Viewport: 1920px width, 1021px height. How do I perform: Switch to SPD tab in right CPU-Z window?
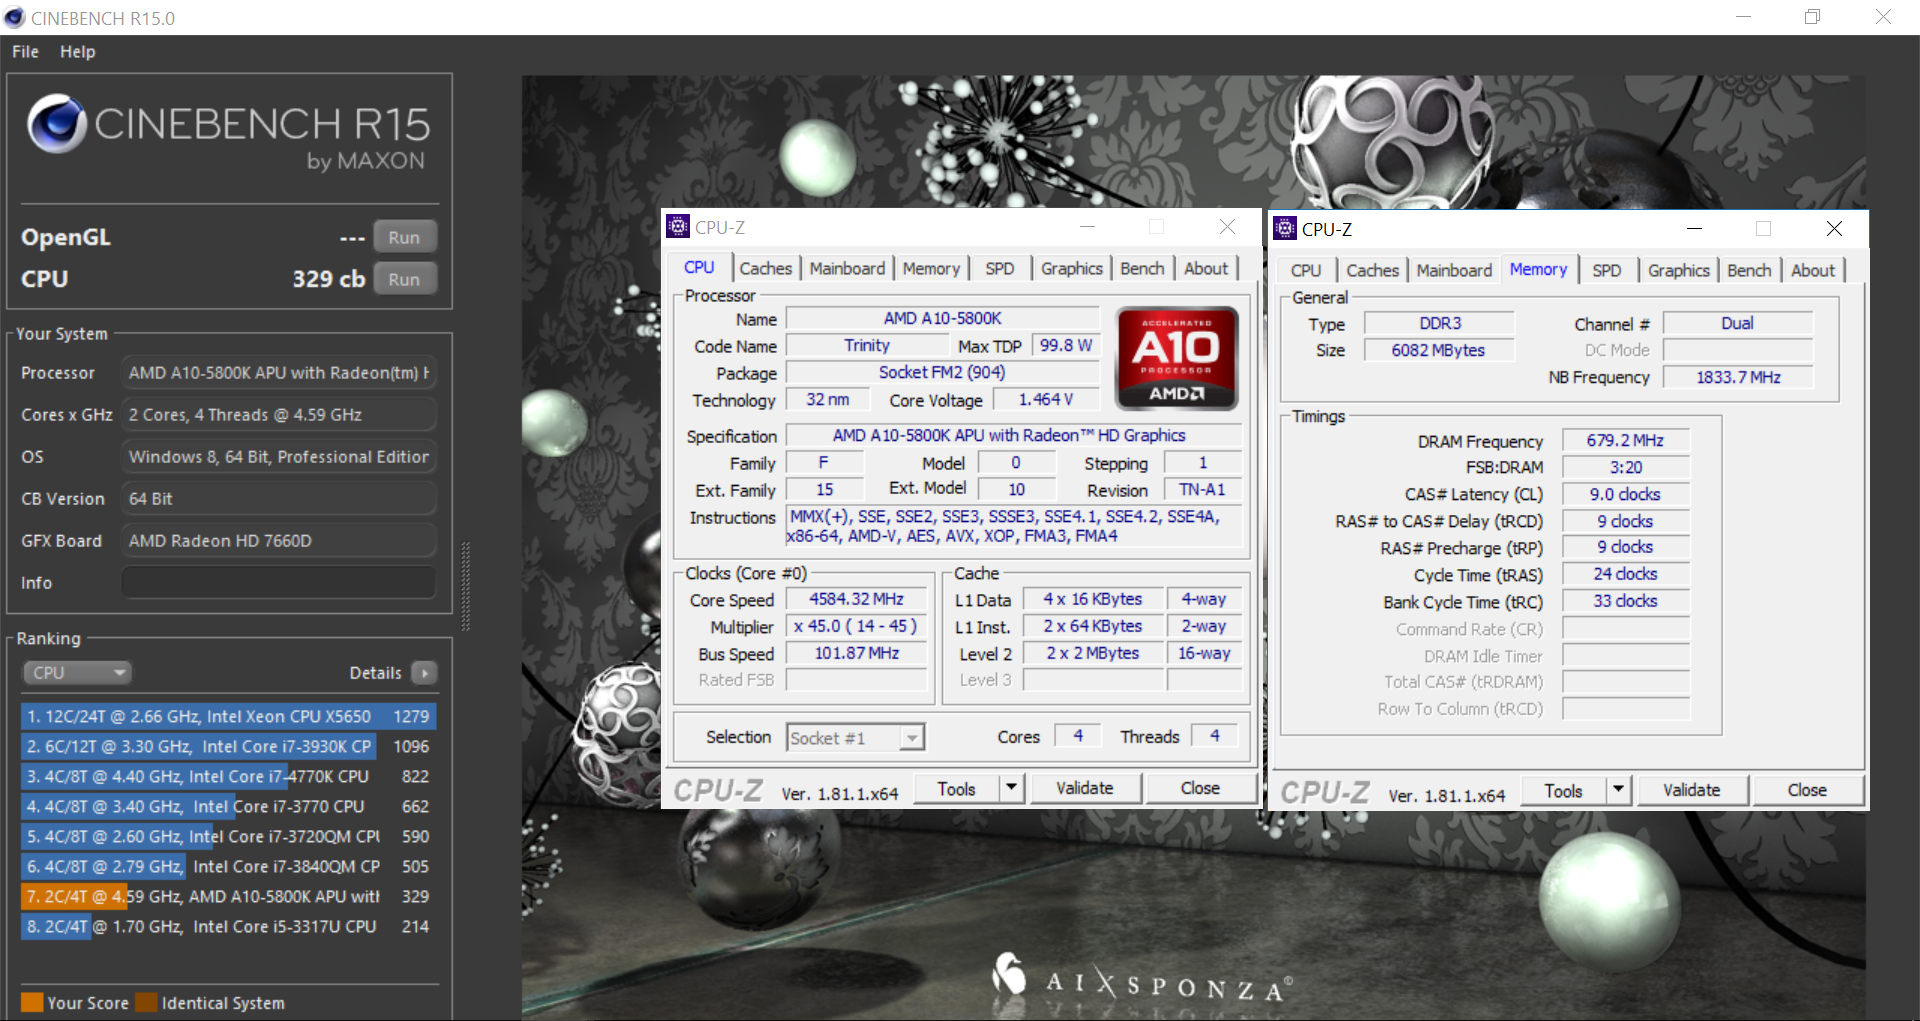pos(1607,270)
